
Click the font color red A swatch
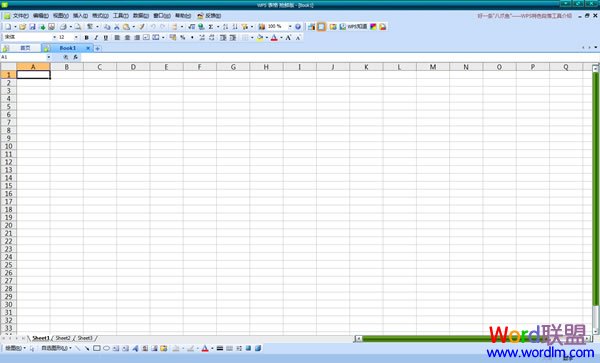[274, 37]
